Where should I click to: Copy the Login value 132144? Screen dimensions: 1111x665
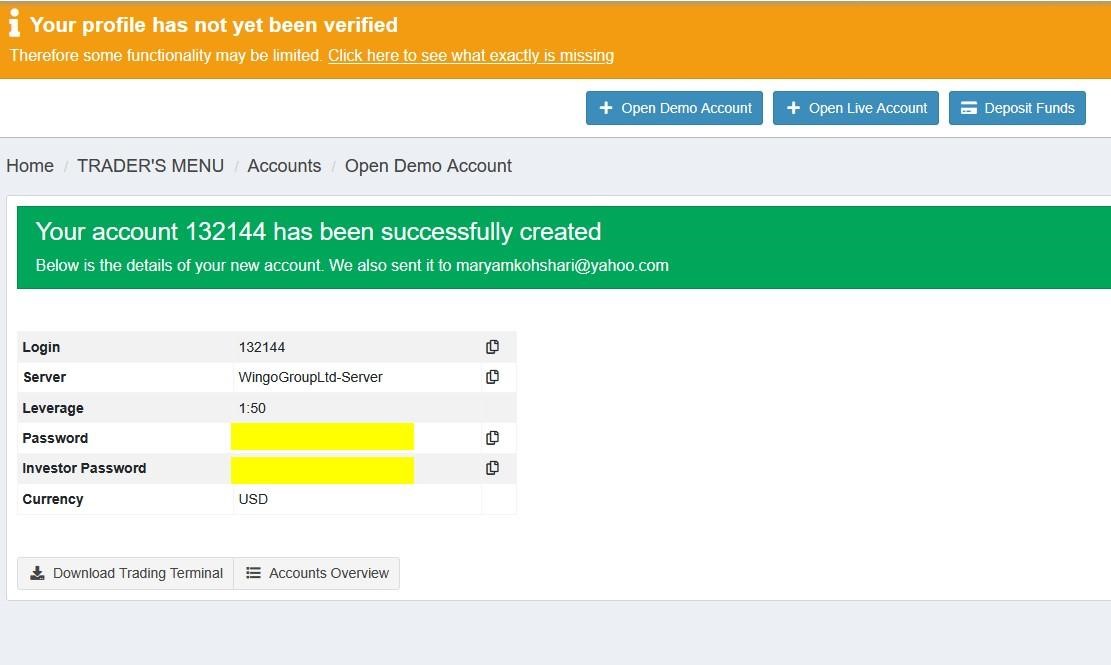point(492,347)
